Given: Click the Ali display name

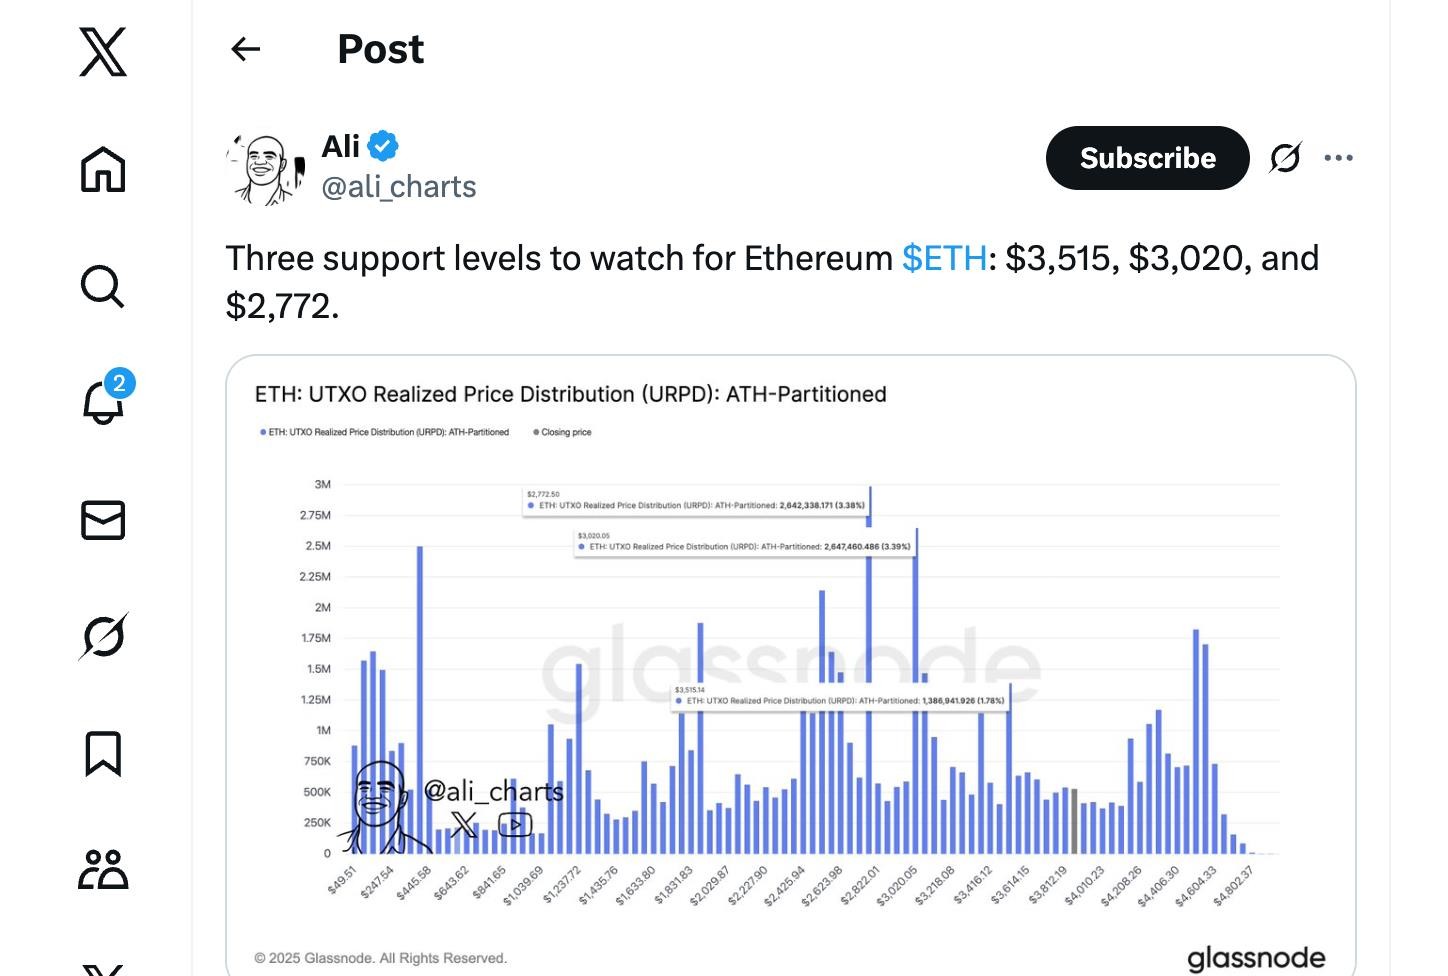Looking at the screenshot, I should (340, 146).
